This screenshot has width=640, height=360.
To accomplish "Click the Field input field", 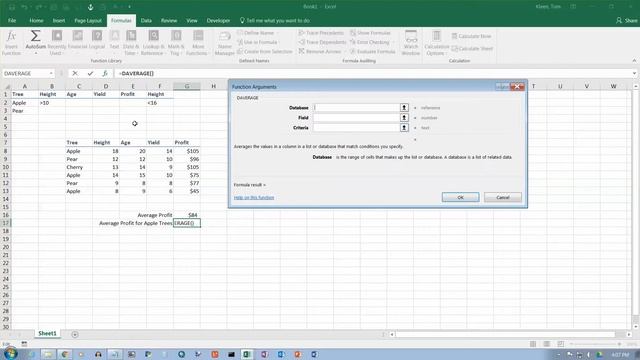I will tap(356, 118).
